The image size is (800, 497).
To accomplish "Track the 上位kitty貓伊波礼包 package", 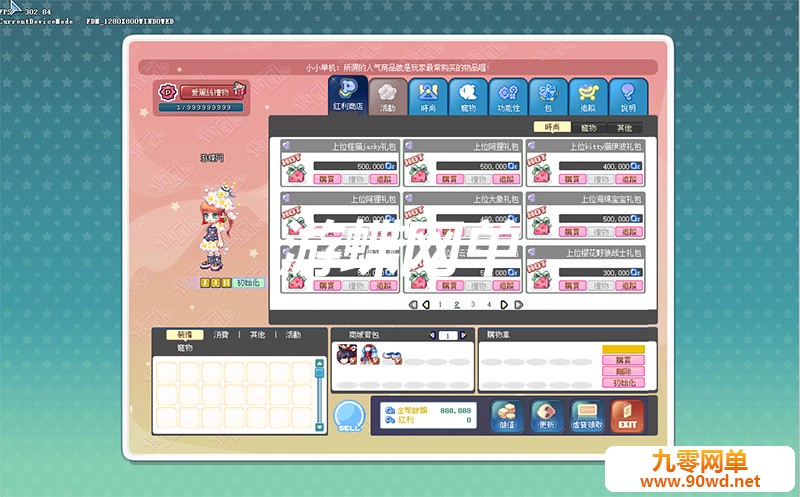I will tap(629, 179).
